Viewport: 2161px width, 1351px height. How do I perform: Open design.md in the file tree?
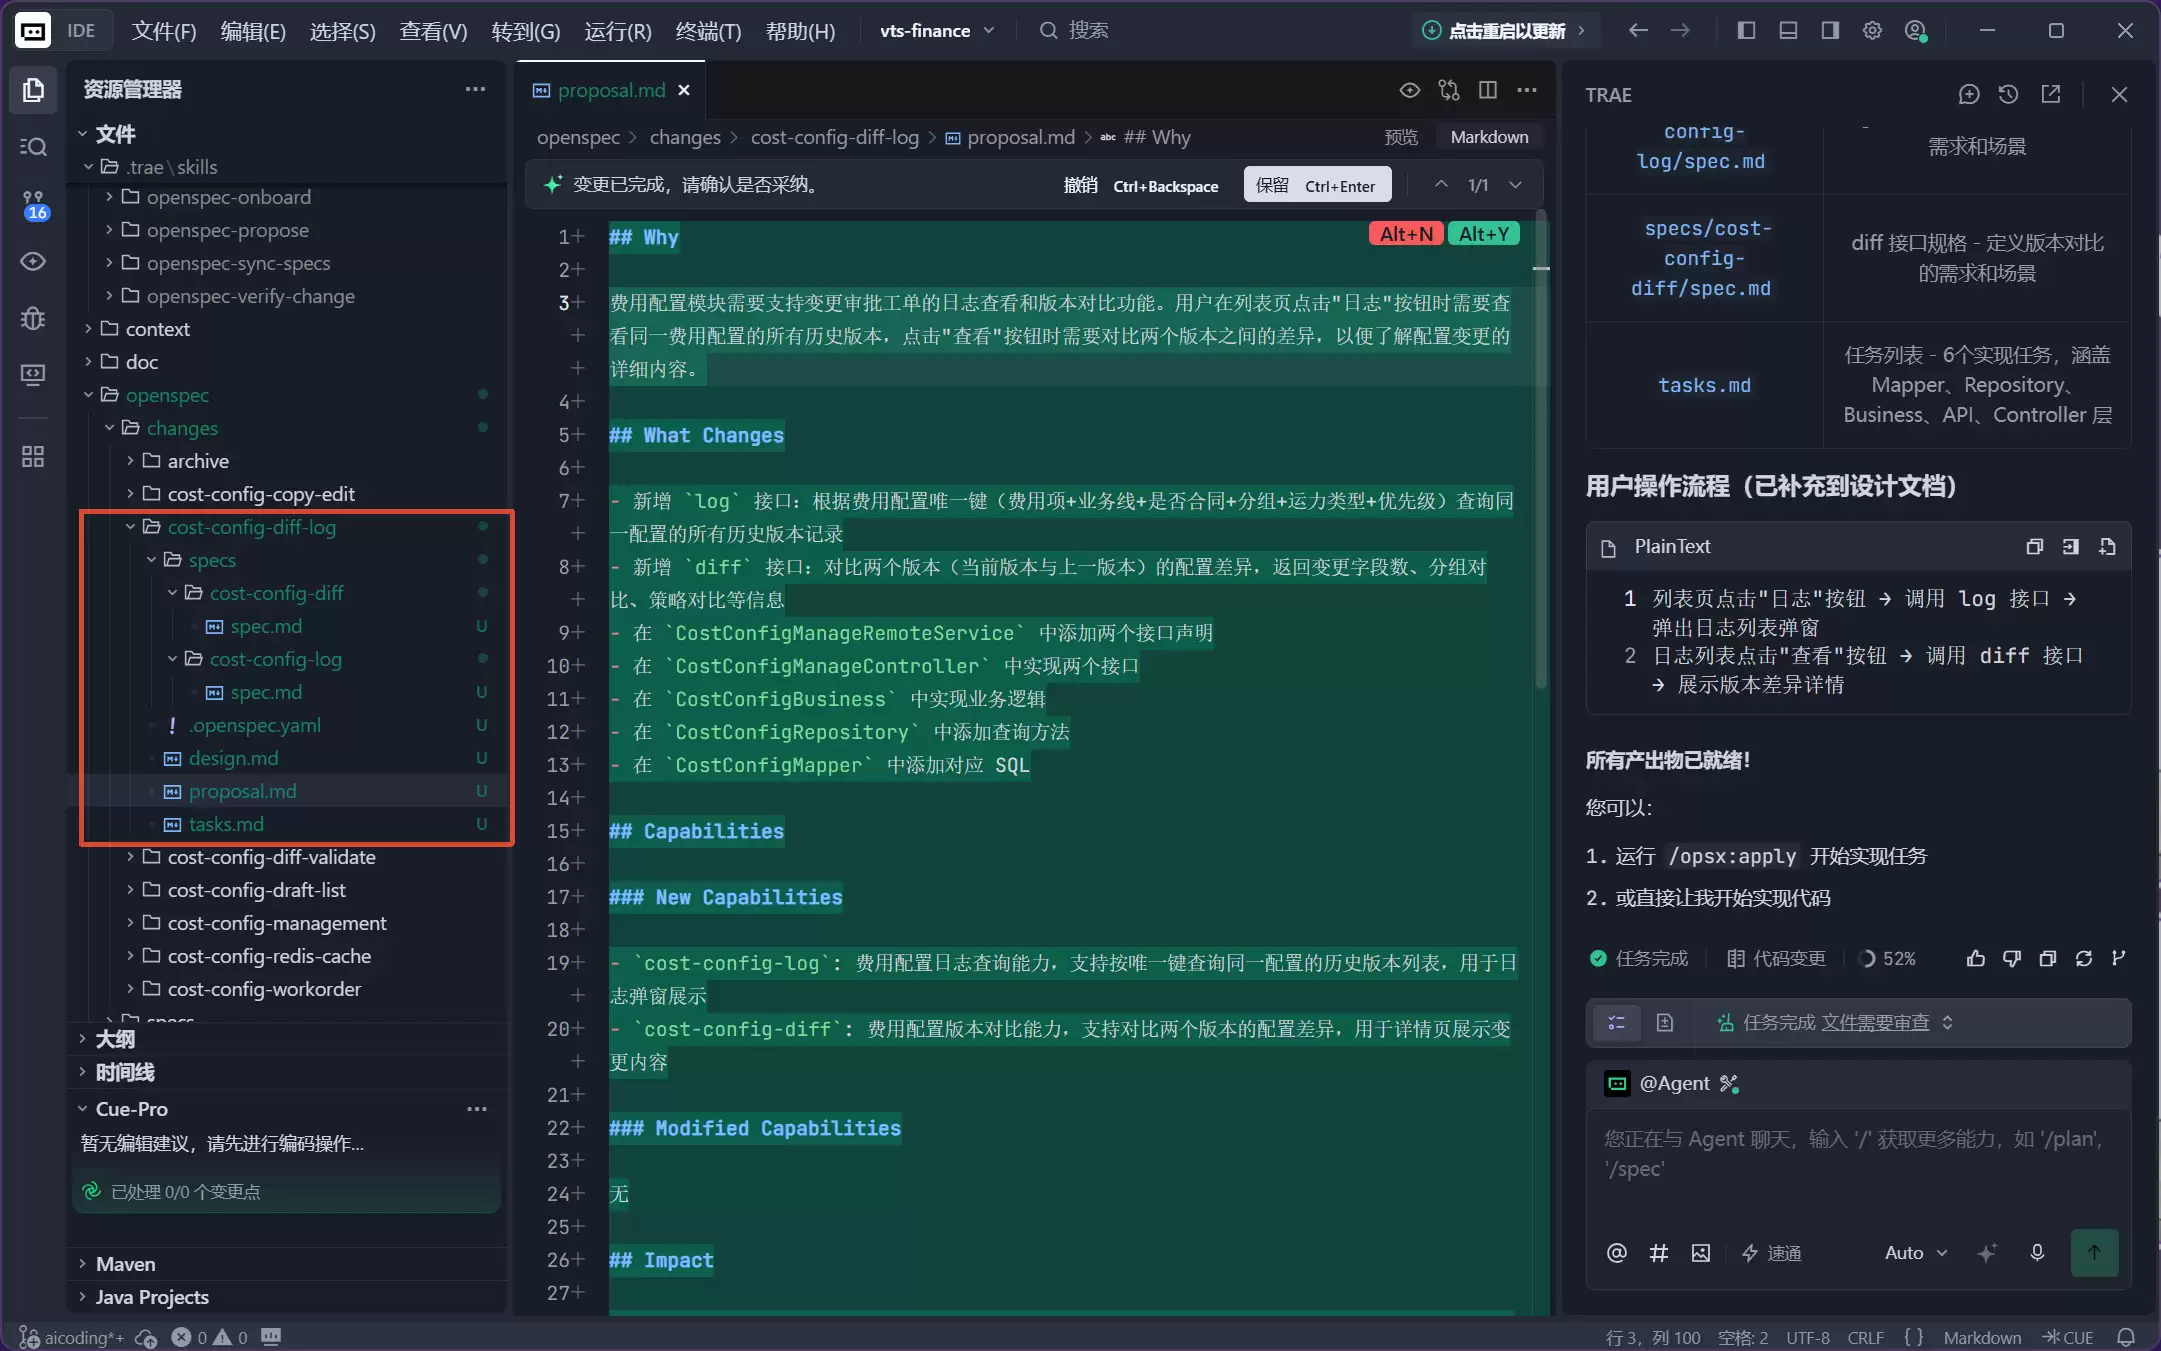[x=233, y=758]
